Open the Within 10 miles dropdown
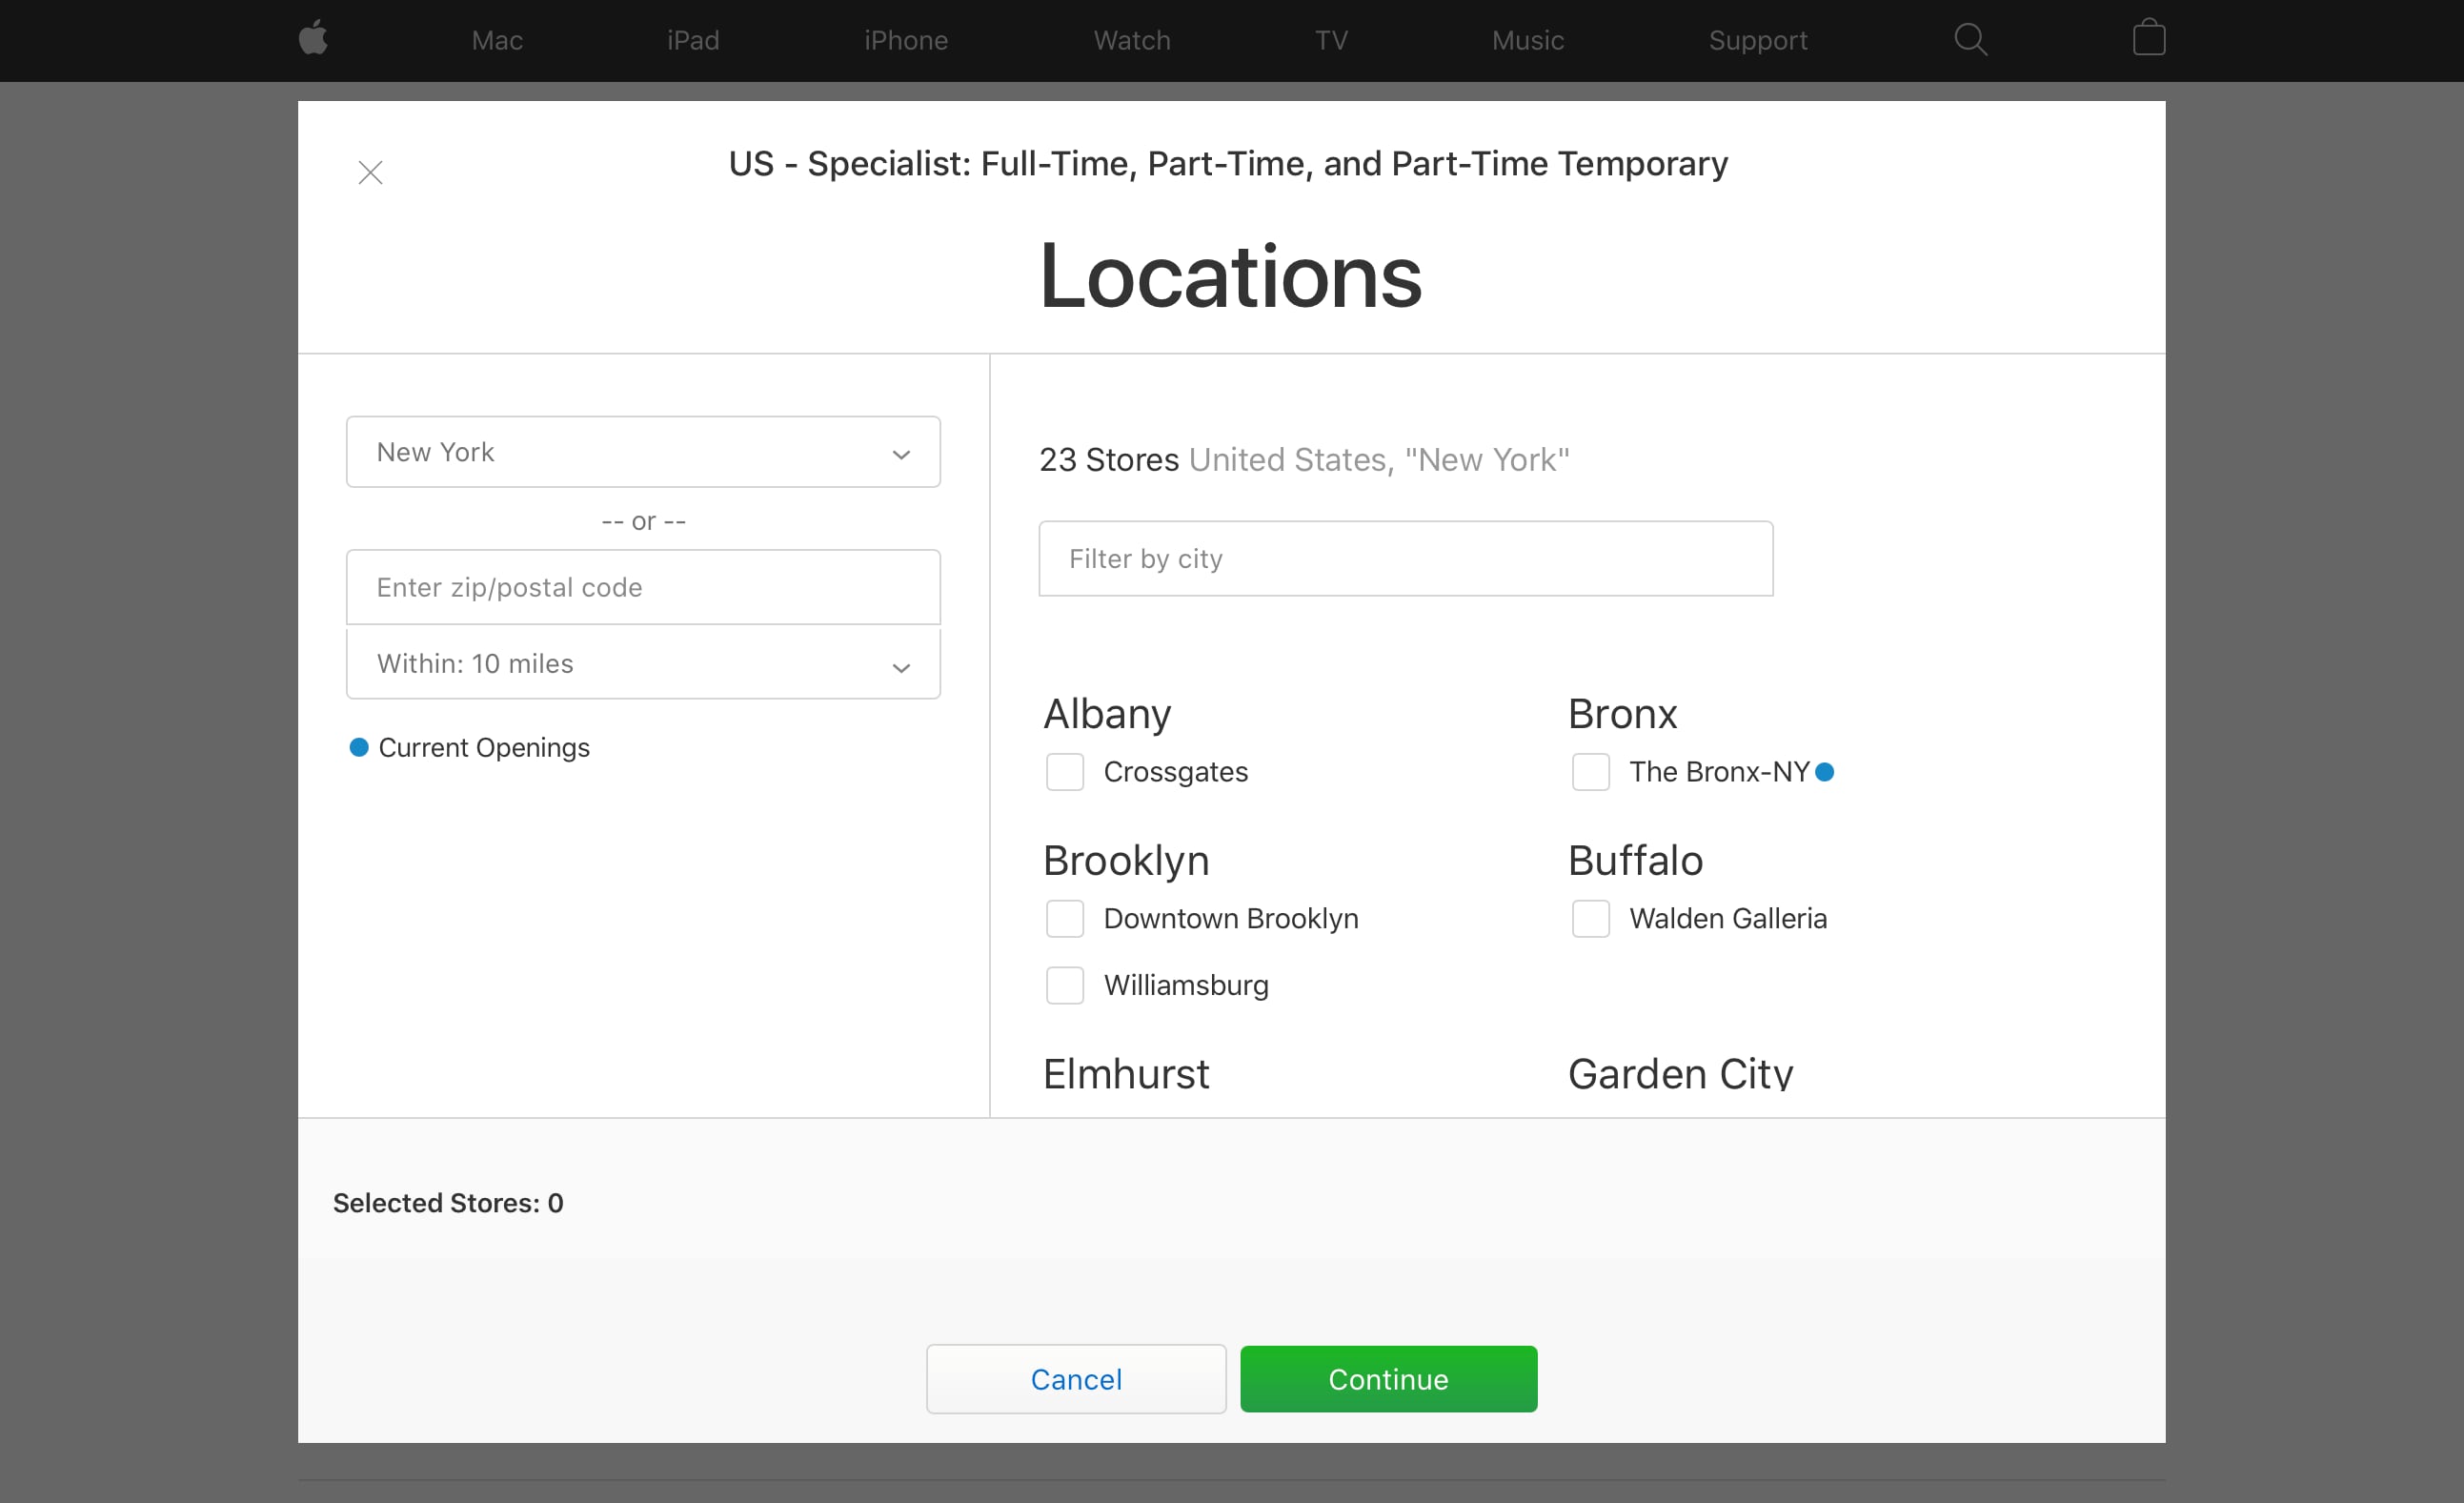The width and height of the screenshot is (2464, 1503). (643, 664)
